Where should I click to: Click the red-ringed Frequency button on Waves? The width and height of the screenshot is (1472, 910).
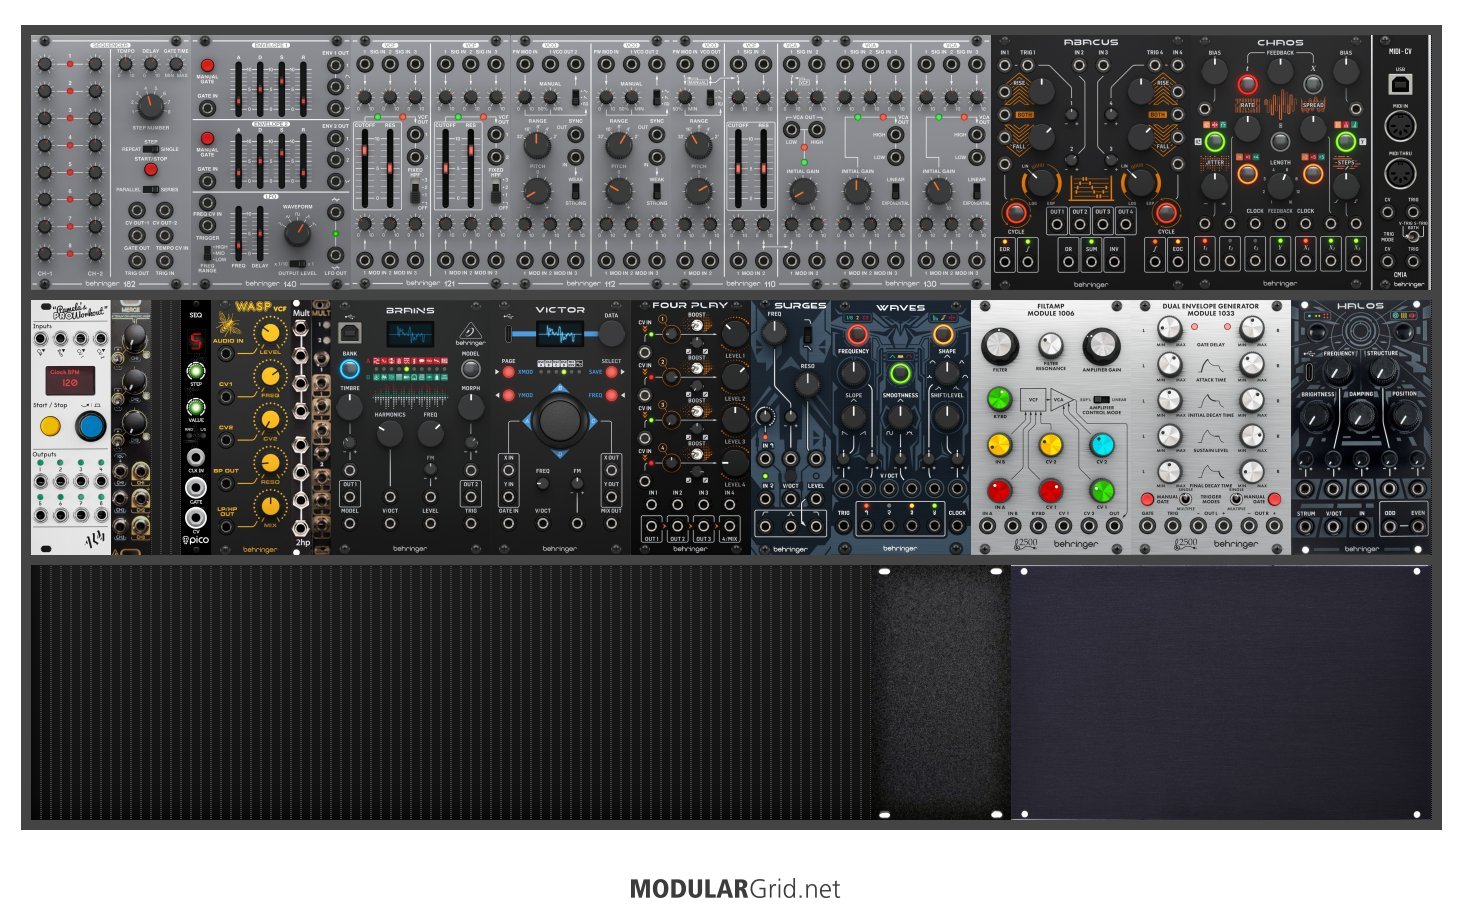point(856,334)
